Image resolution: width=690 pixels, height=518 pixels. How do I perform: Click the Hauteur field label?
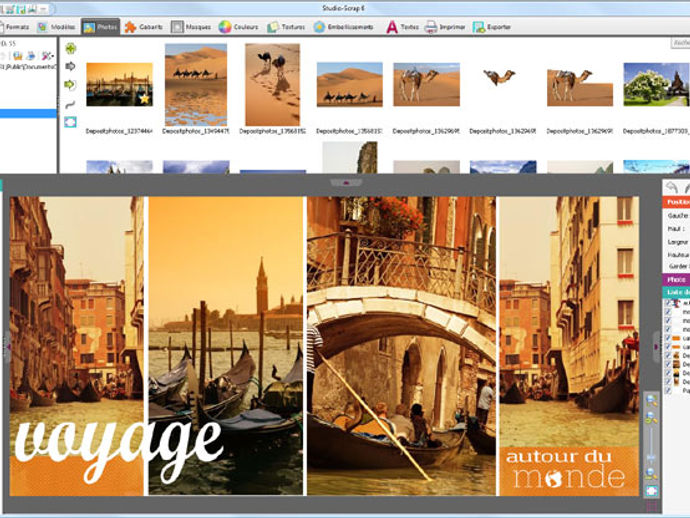coord(678,255)
